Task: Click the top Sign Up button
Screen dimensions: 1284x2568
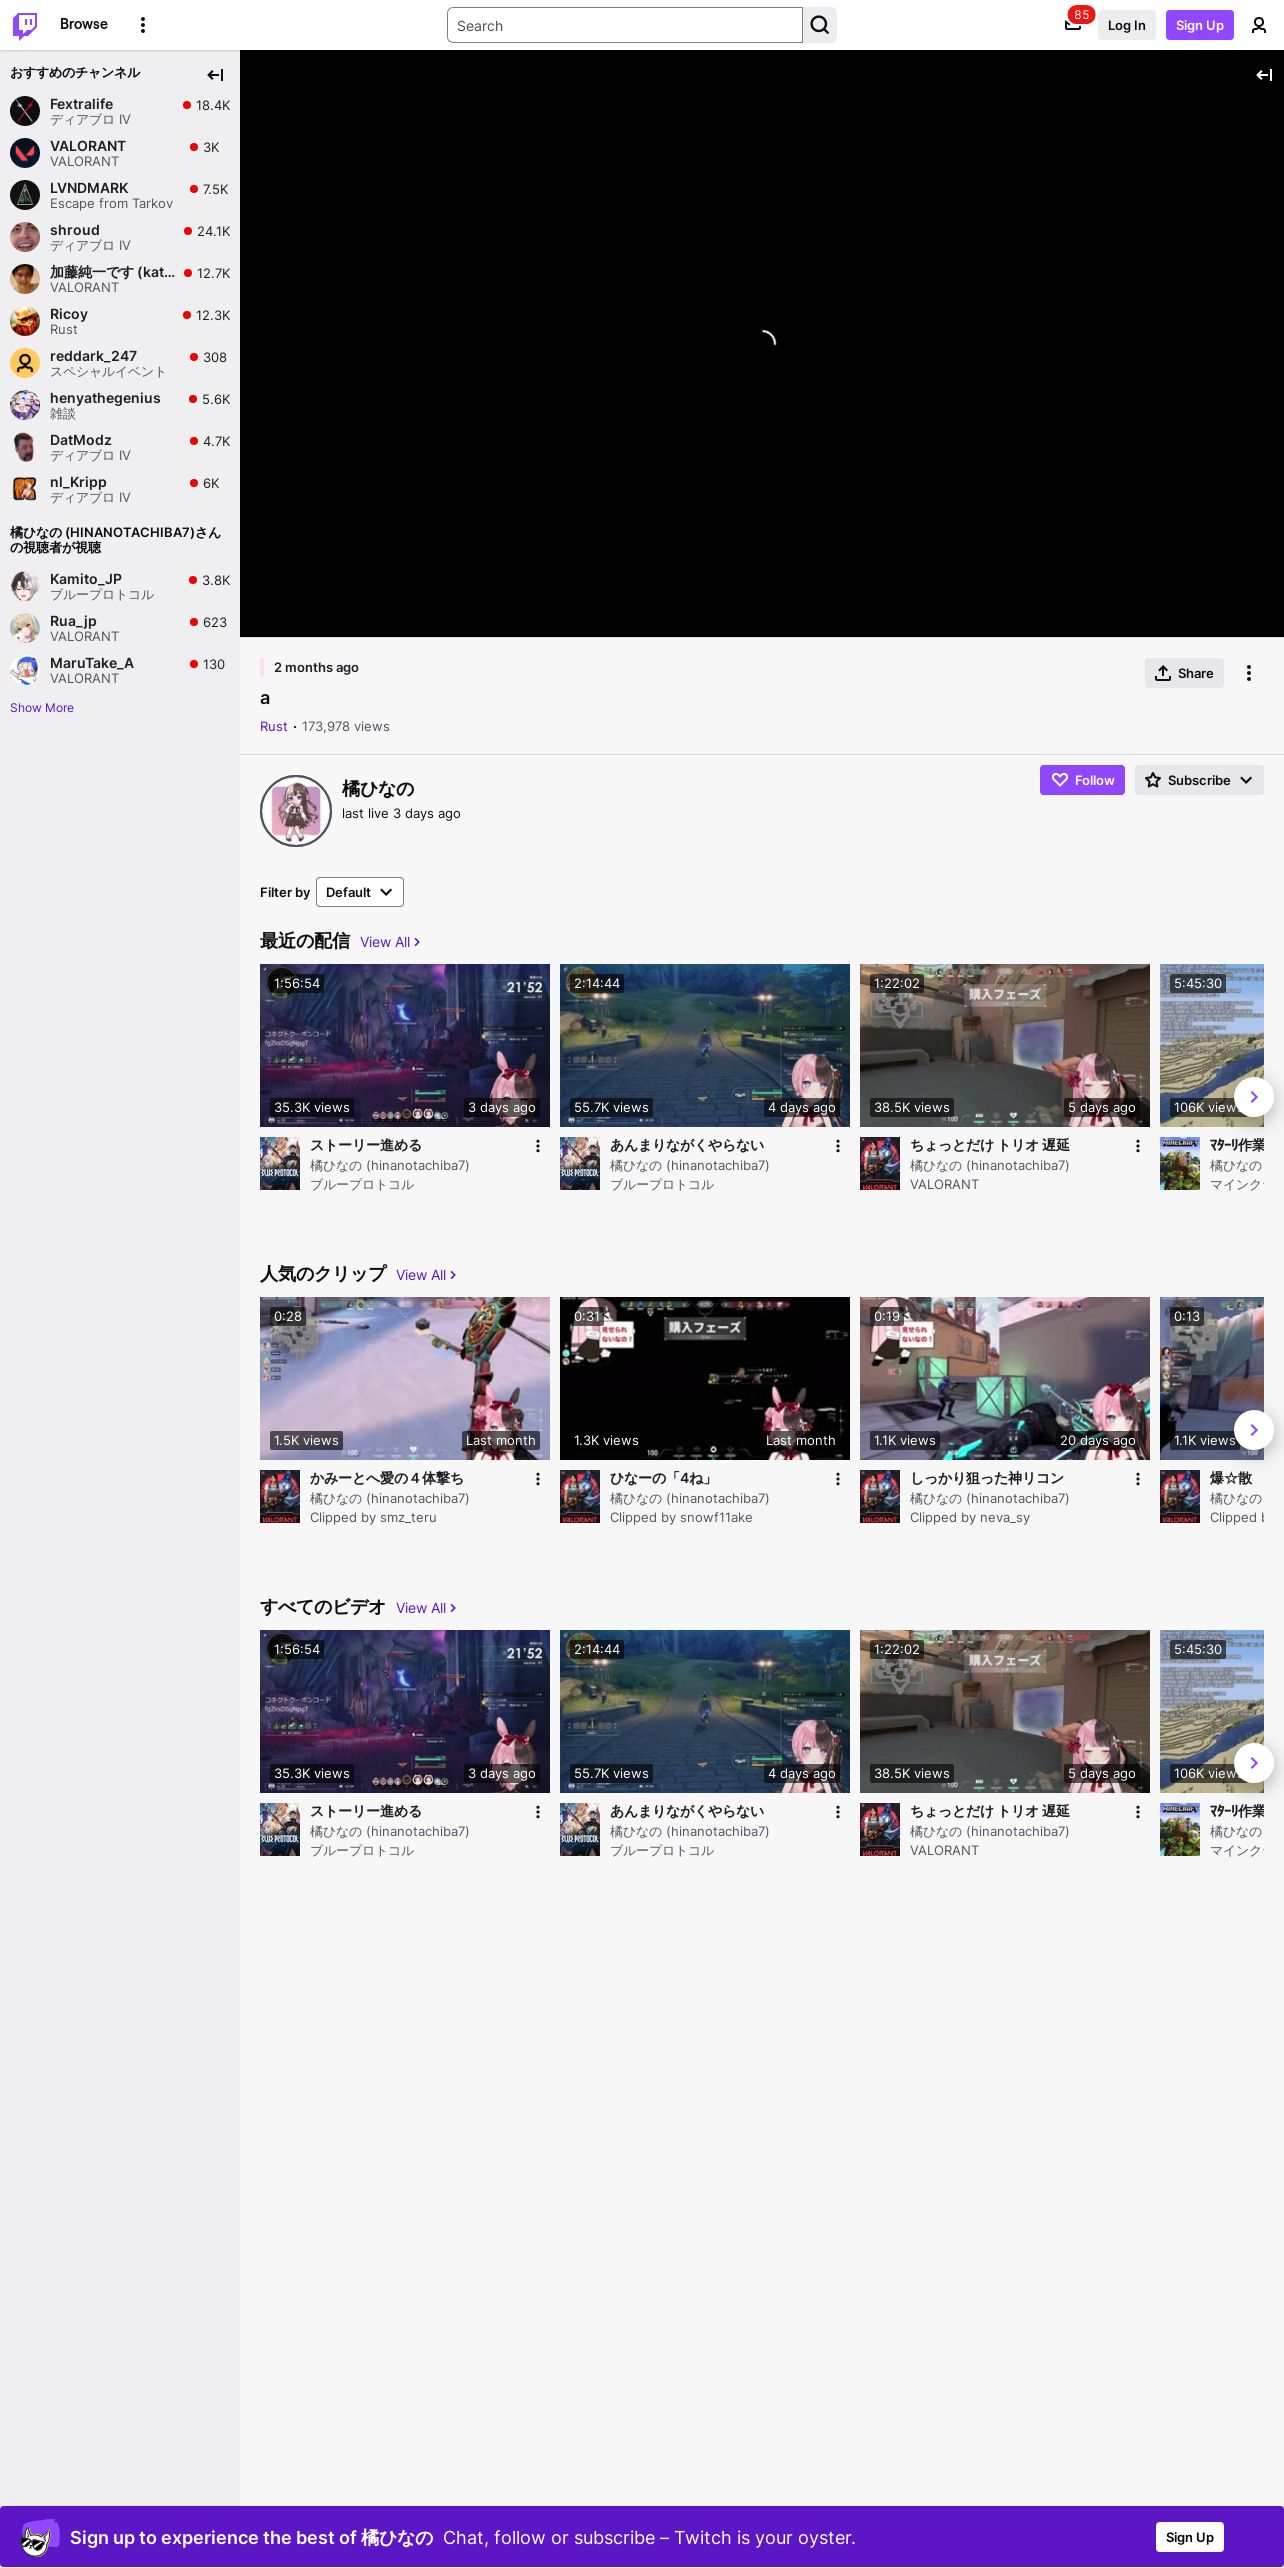Action: tap(1200, 25)
